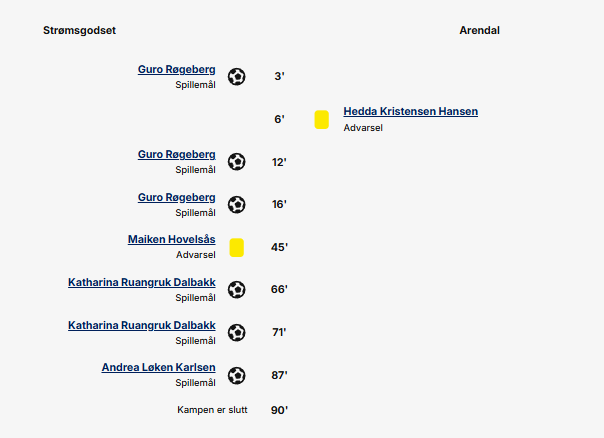The height and width of the screenshot is (438, 604).
Task: Open Hedda Kristensen Hansen player page
Action: pos(411,111)
